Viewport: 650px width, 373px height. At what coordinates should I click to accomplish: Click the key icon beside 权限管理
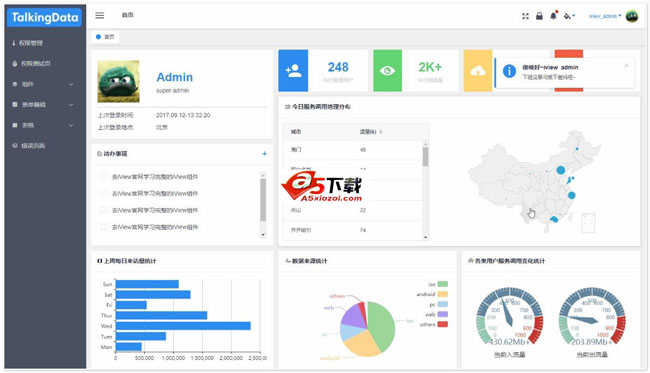[14, 43]
